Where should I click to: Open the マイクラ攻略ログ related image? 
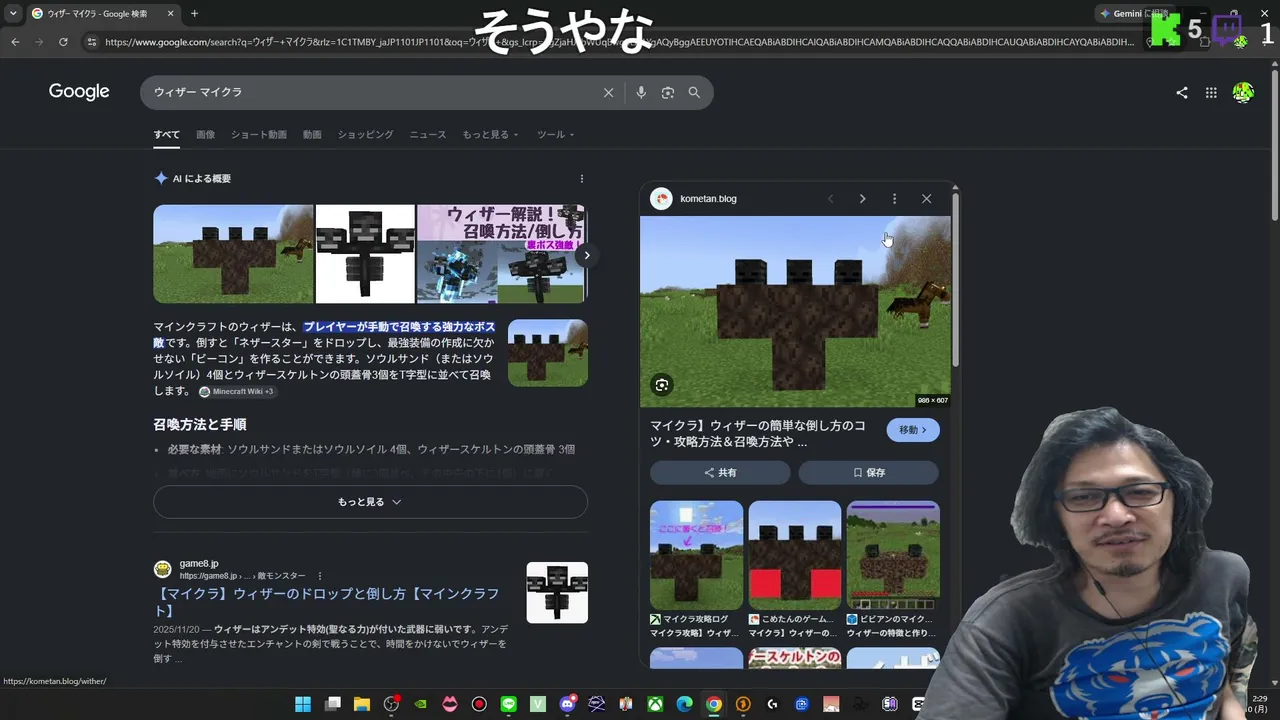tap(696, 555)
